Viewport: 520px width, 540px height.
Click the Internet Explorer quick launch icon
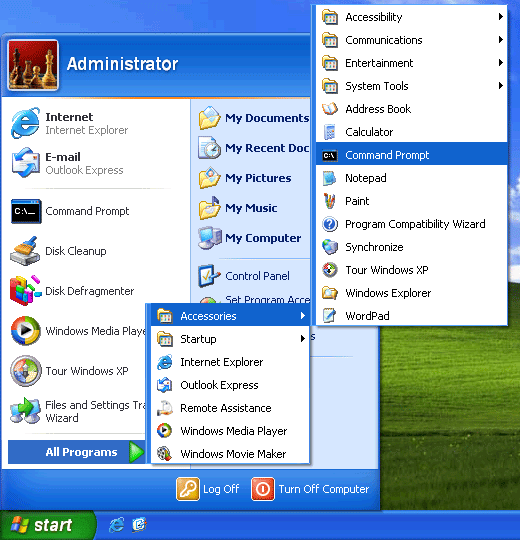pos(116,525)
